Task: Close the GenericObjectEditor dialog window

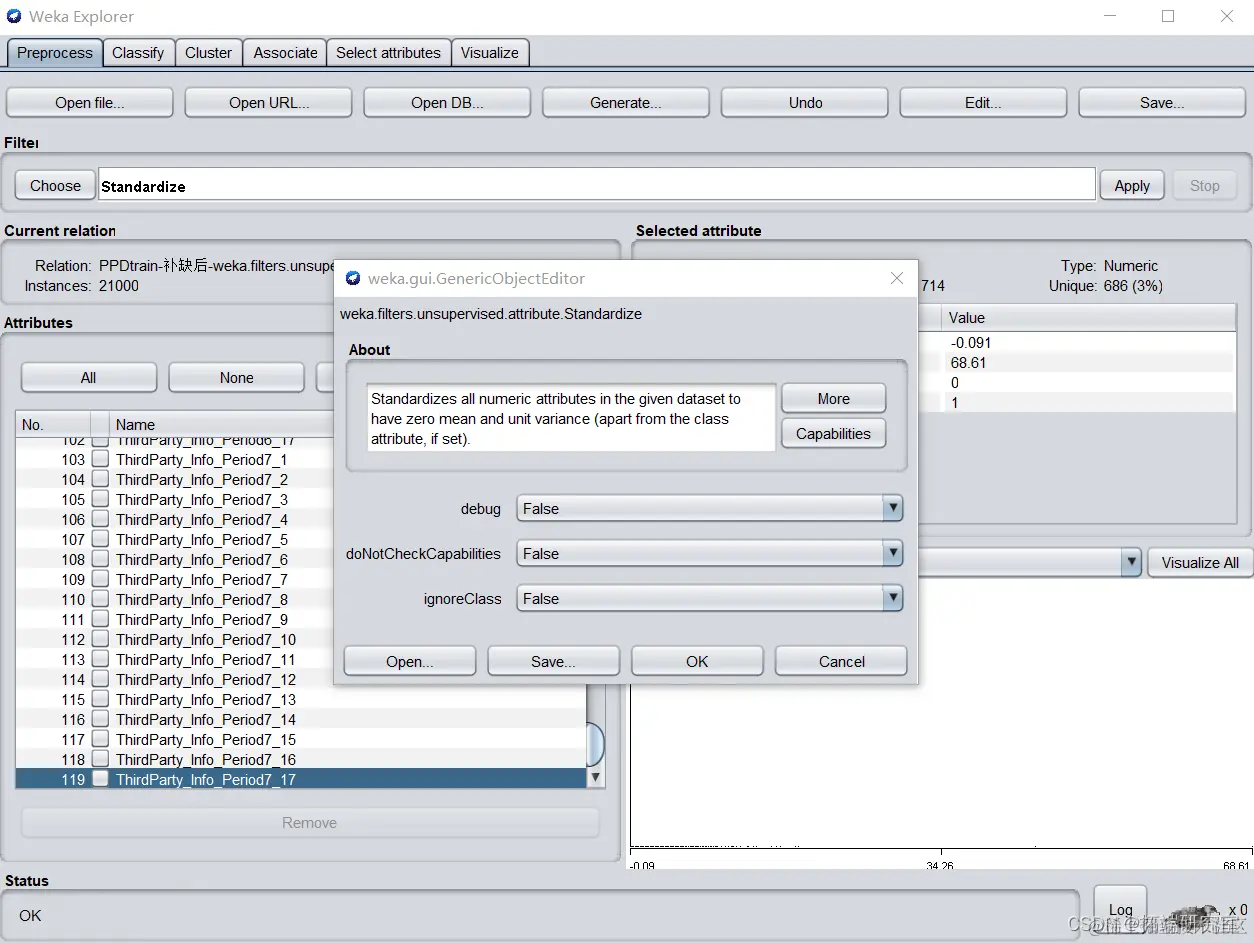Action: [x=896, y=278]
